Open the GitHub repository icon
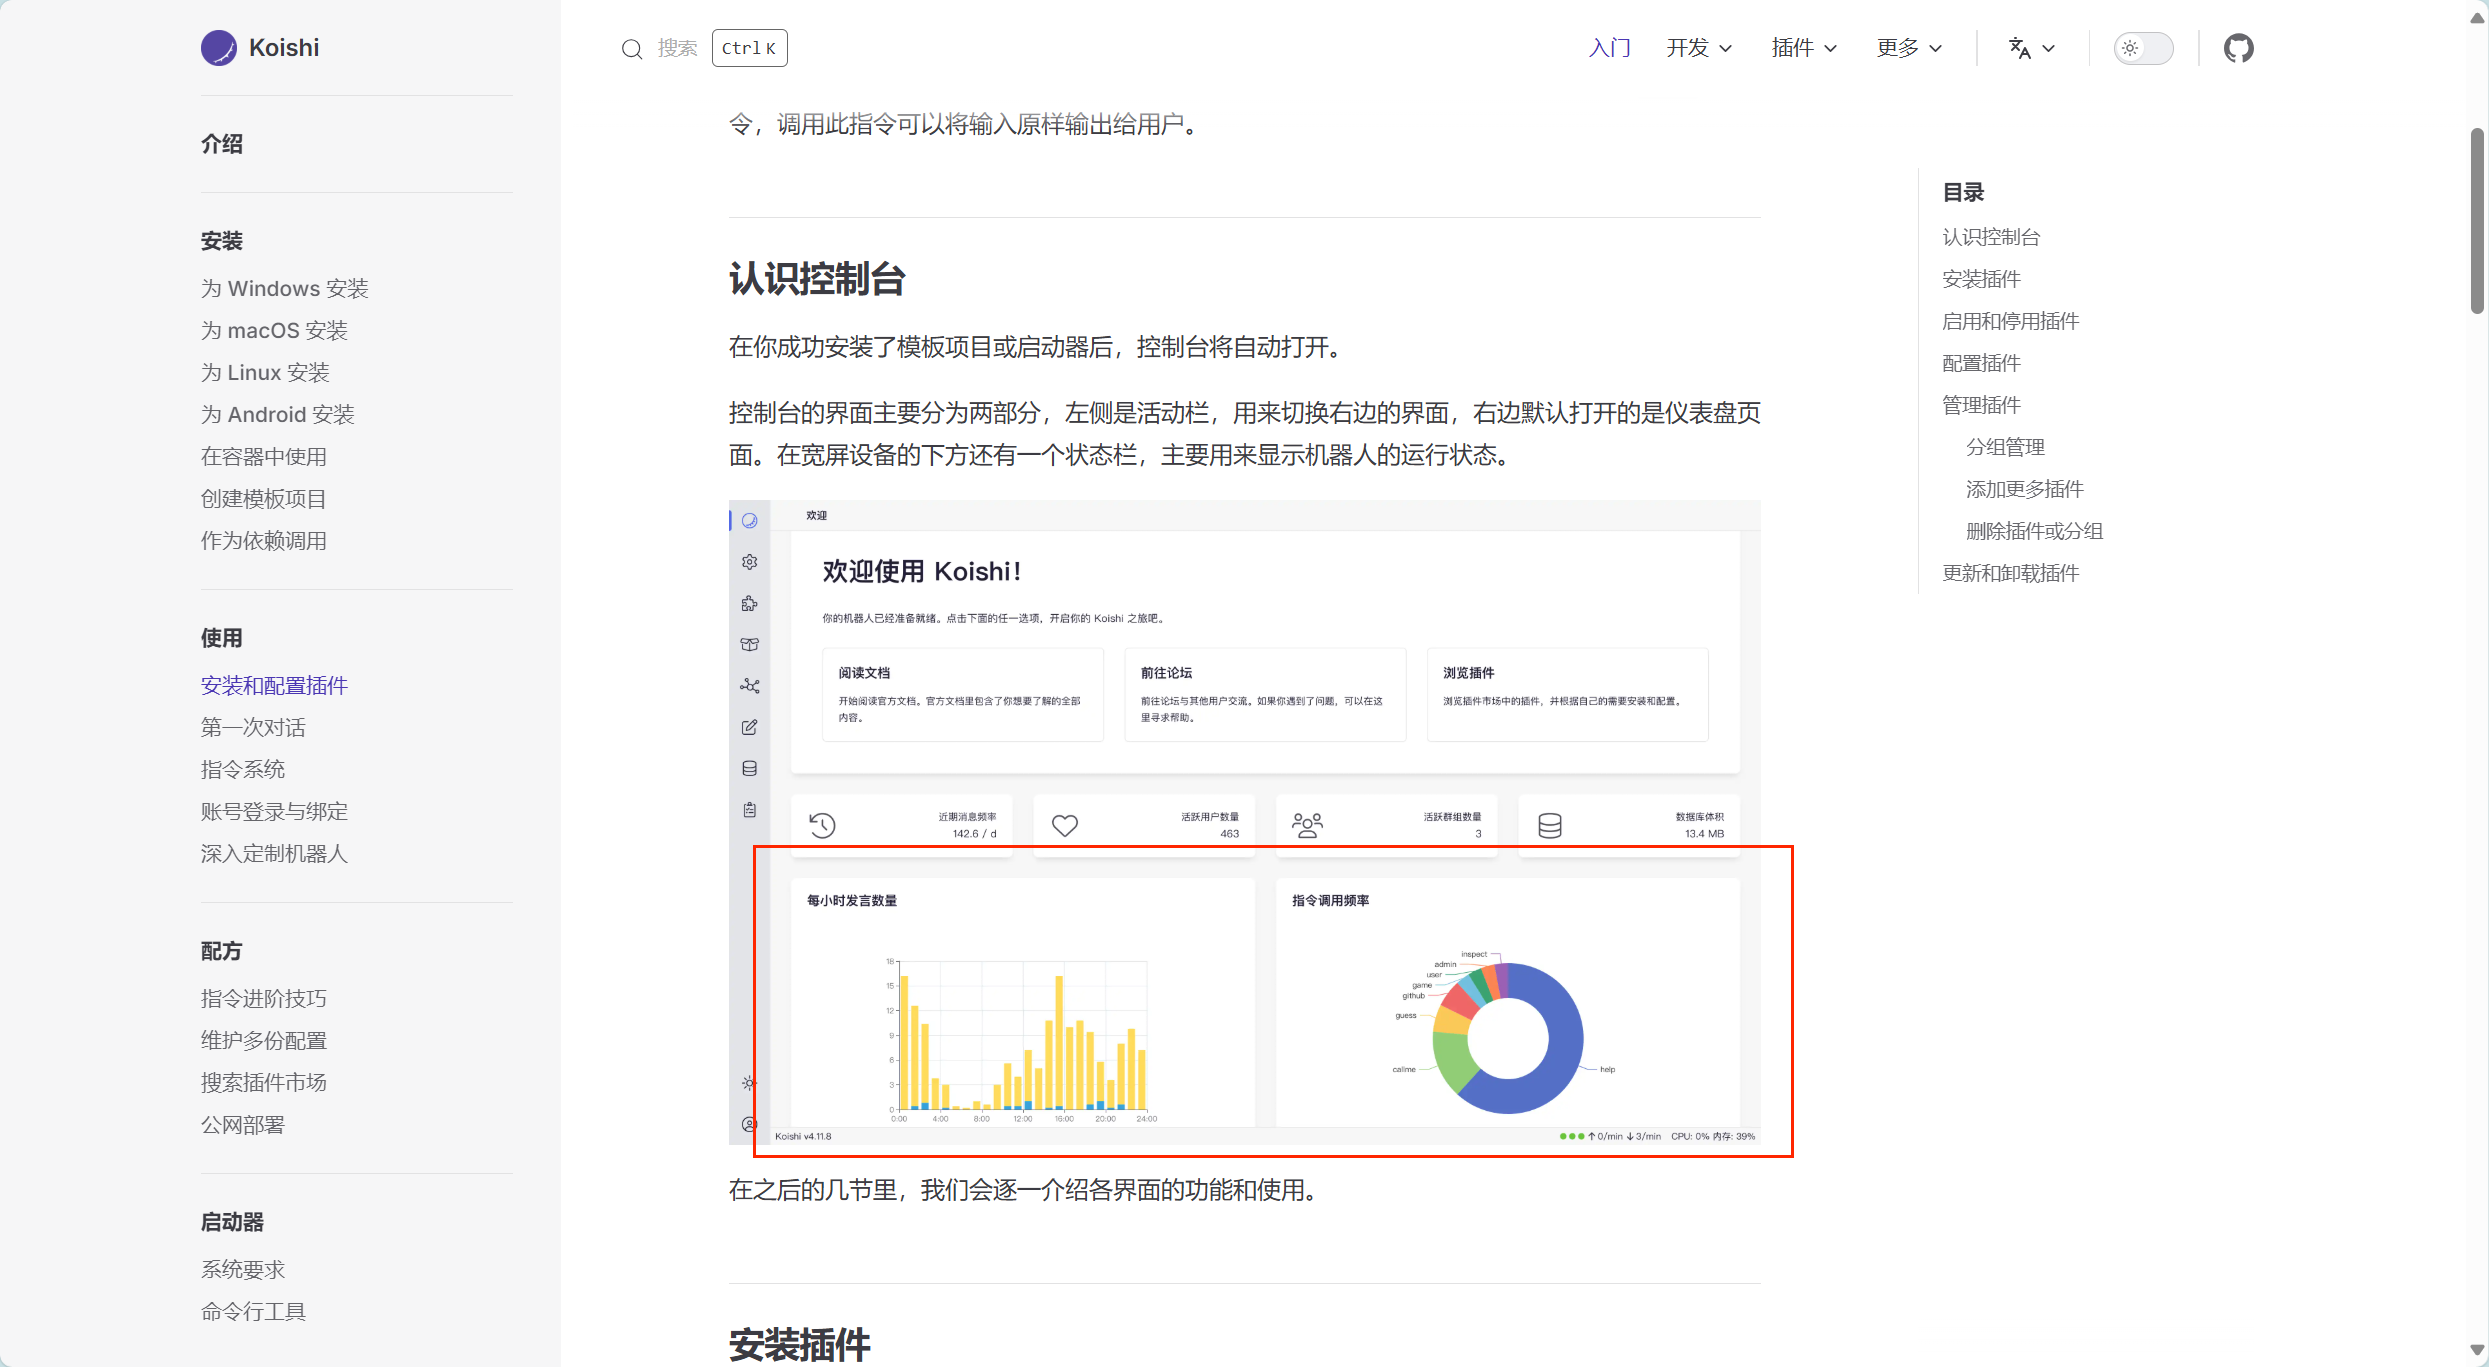Image resolution: width=2489 pixels, height=1367 pixels. (2238, 48)
